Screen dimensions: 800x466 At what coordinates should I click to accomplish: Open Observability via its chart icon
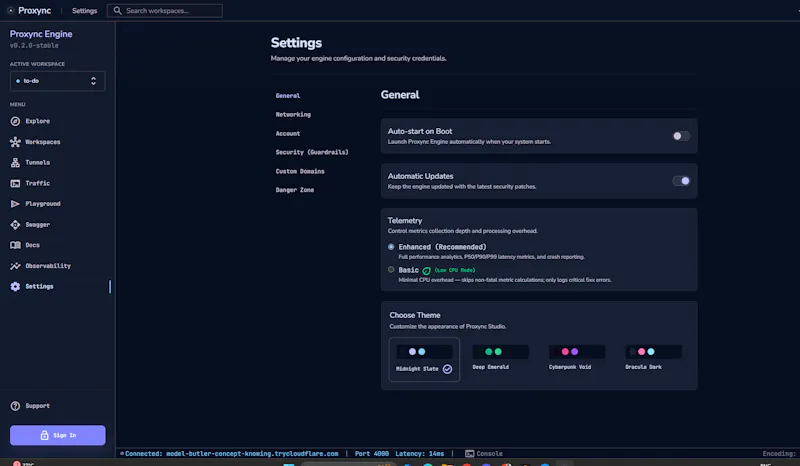point(15,266)
